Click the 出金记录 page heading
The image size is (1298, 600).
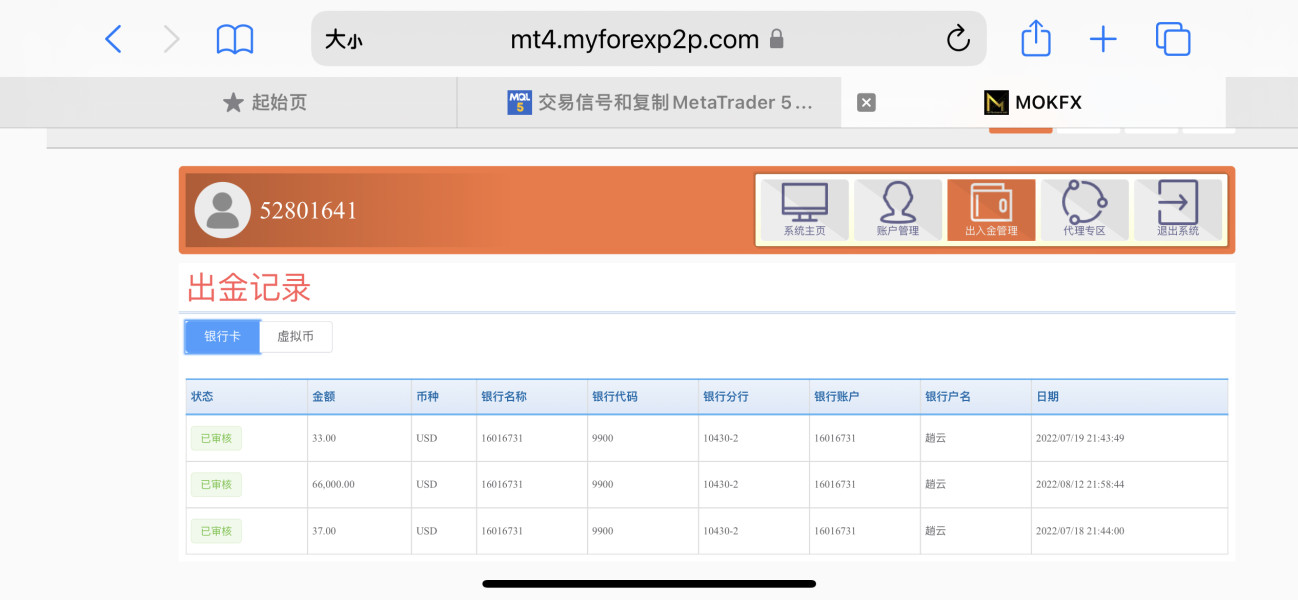click(x=249, y=288)
